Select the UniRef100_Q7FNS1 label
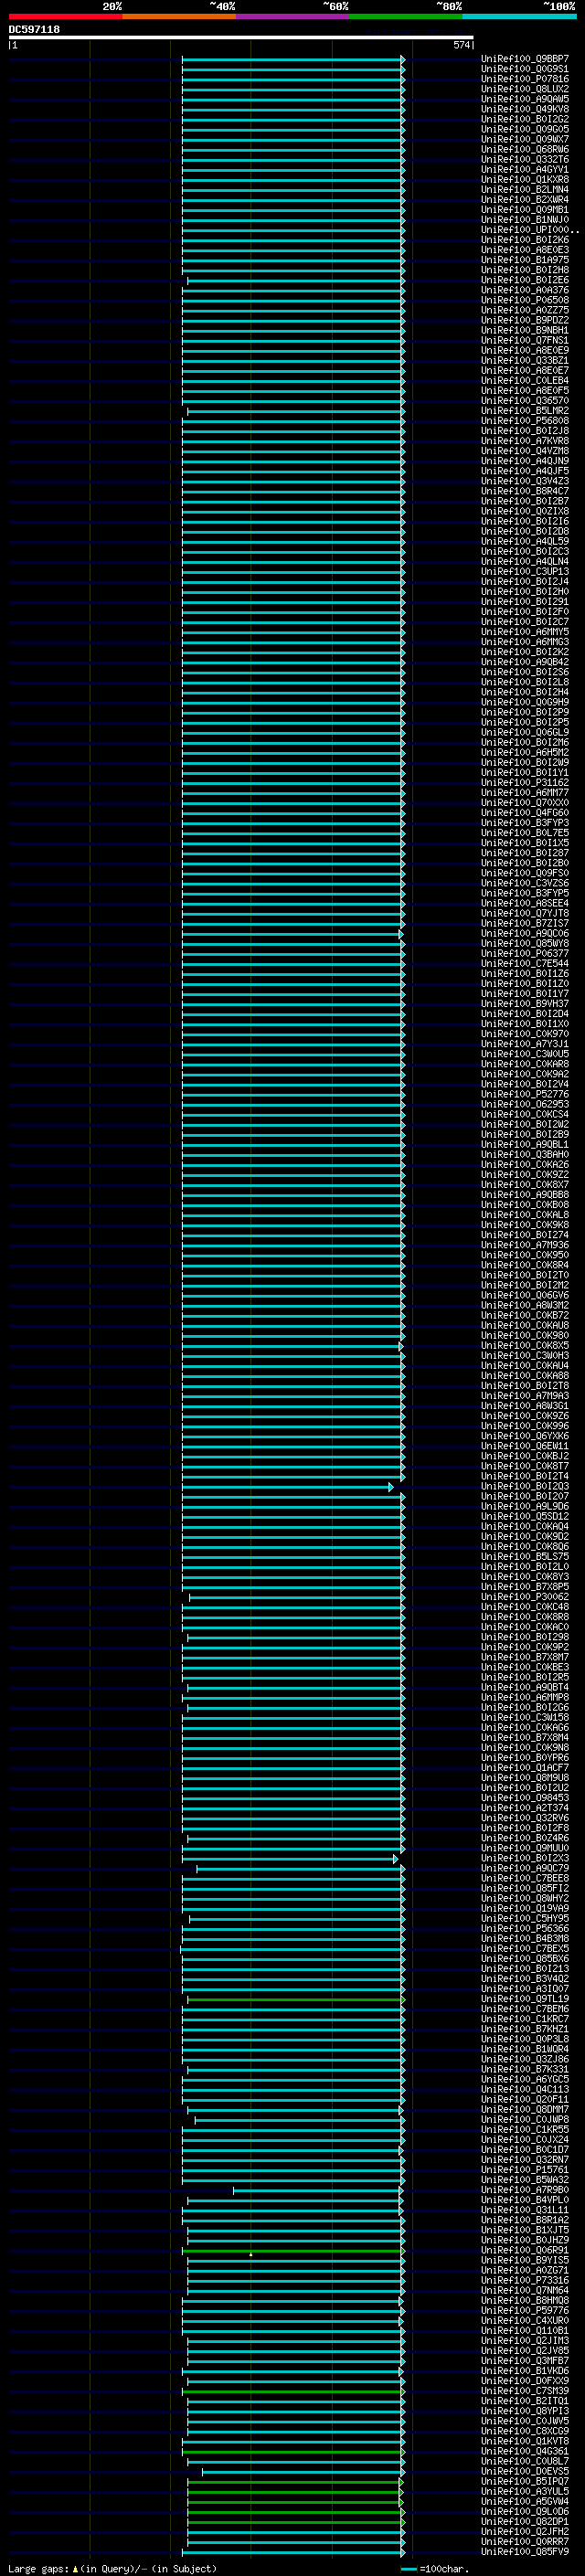The width and height of the screenshot is (585, 2576). [525, 340]
